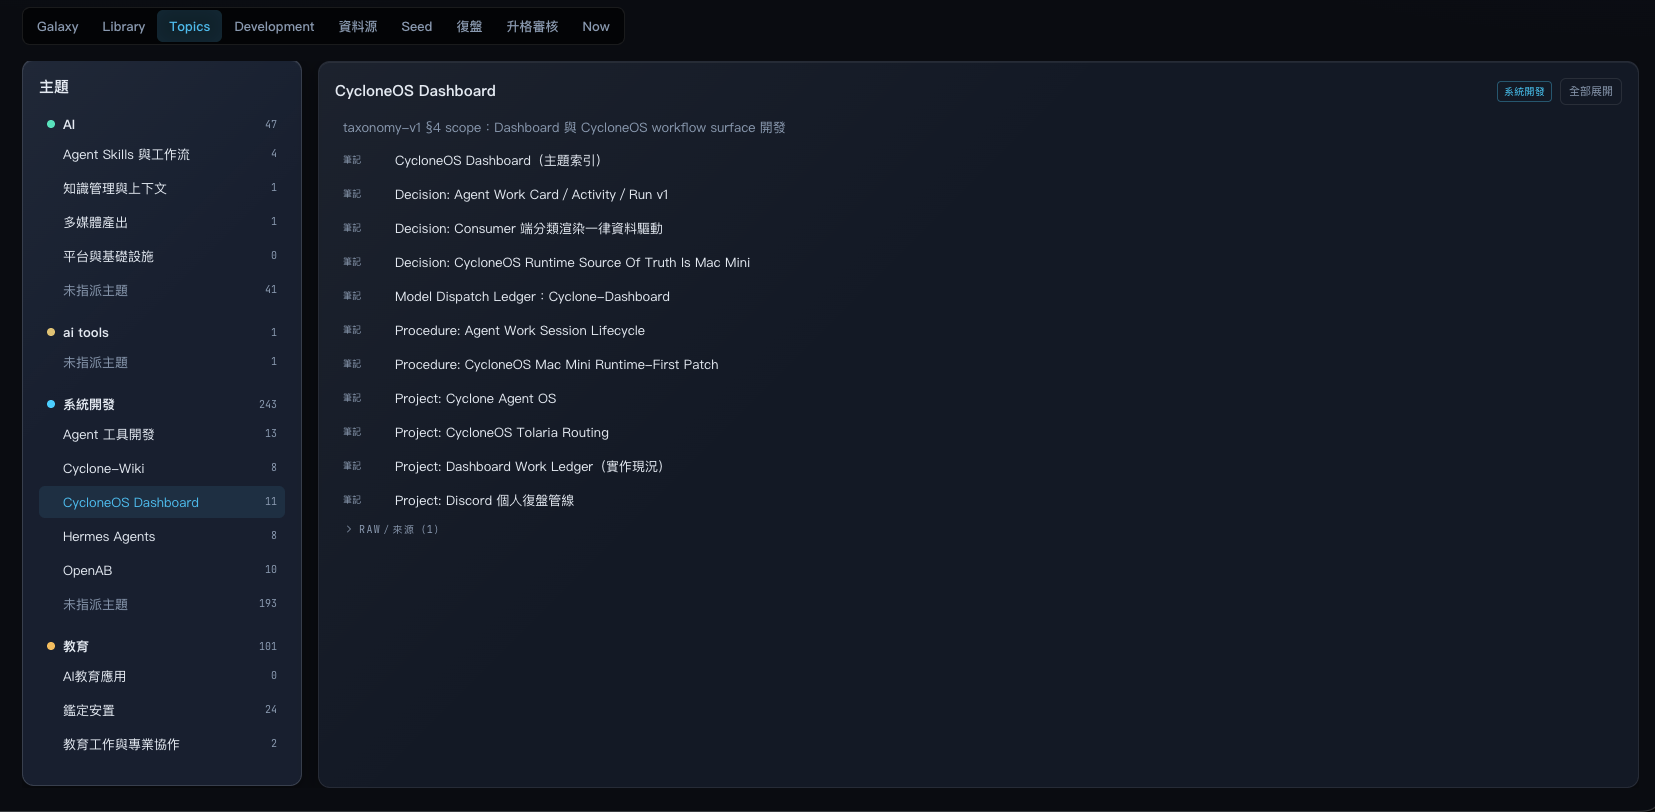Open the Galaxy tab
The width and height of the screenshot is (1655, 812).
coord(57,26)
